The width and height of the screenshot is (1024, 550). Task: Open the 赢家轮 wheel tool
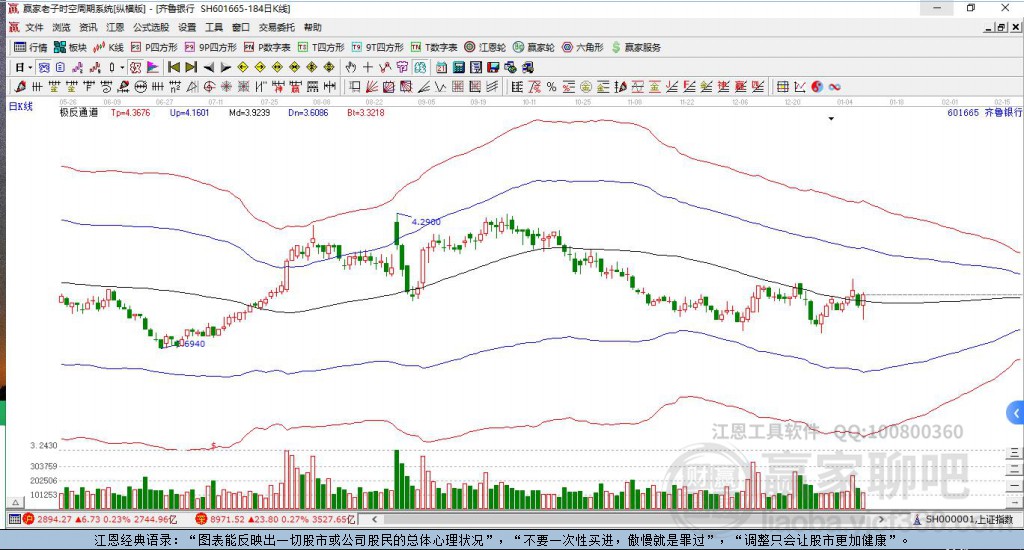[x=534, y=47]
